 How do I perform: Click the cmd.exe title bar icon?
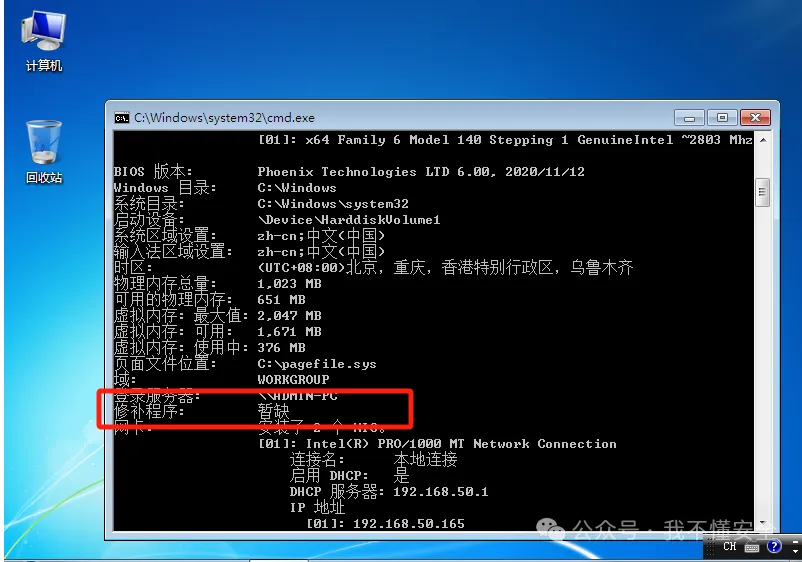(122, 118)
